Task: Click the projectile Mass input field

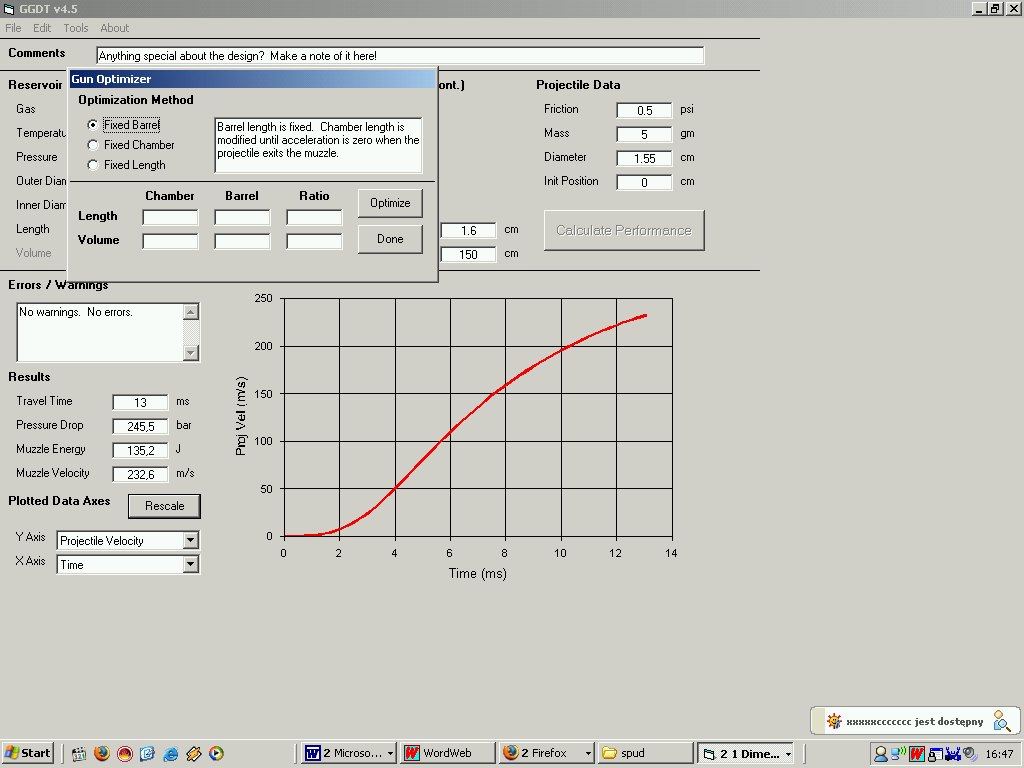Action: coord(644,134)
